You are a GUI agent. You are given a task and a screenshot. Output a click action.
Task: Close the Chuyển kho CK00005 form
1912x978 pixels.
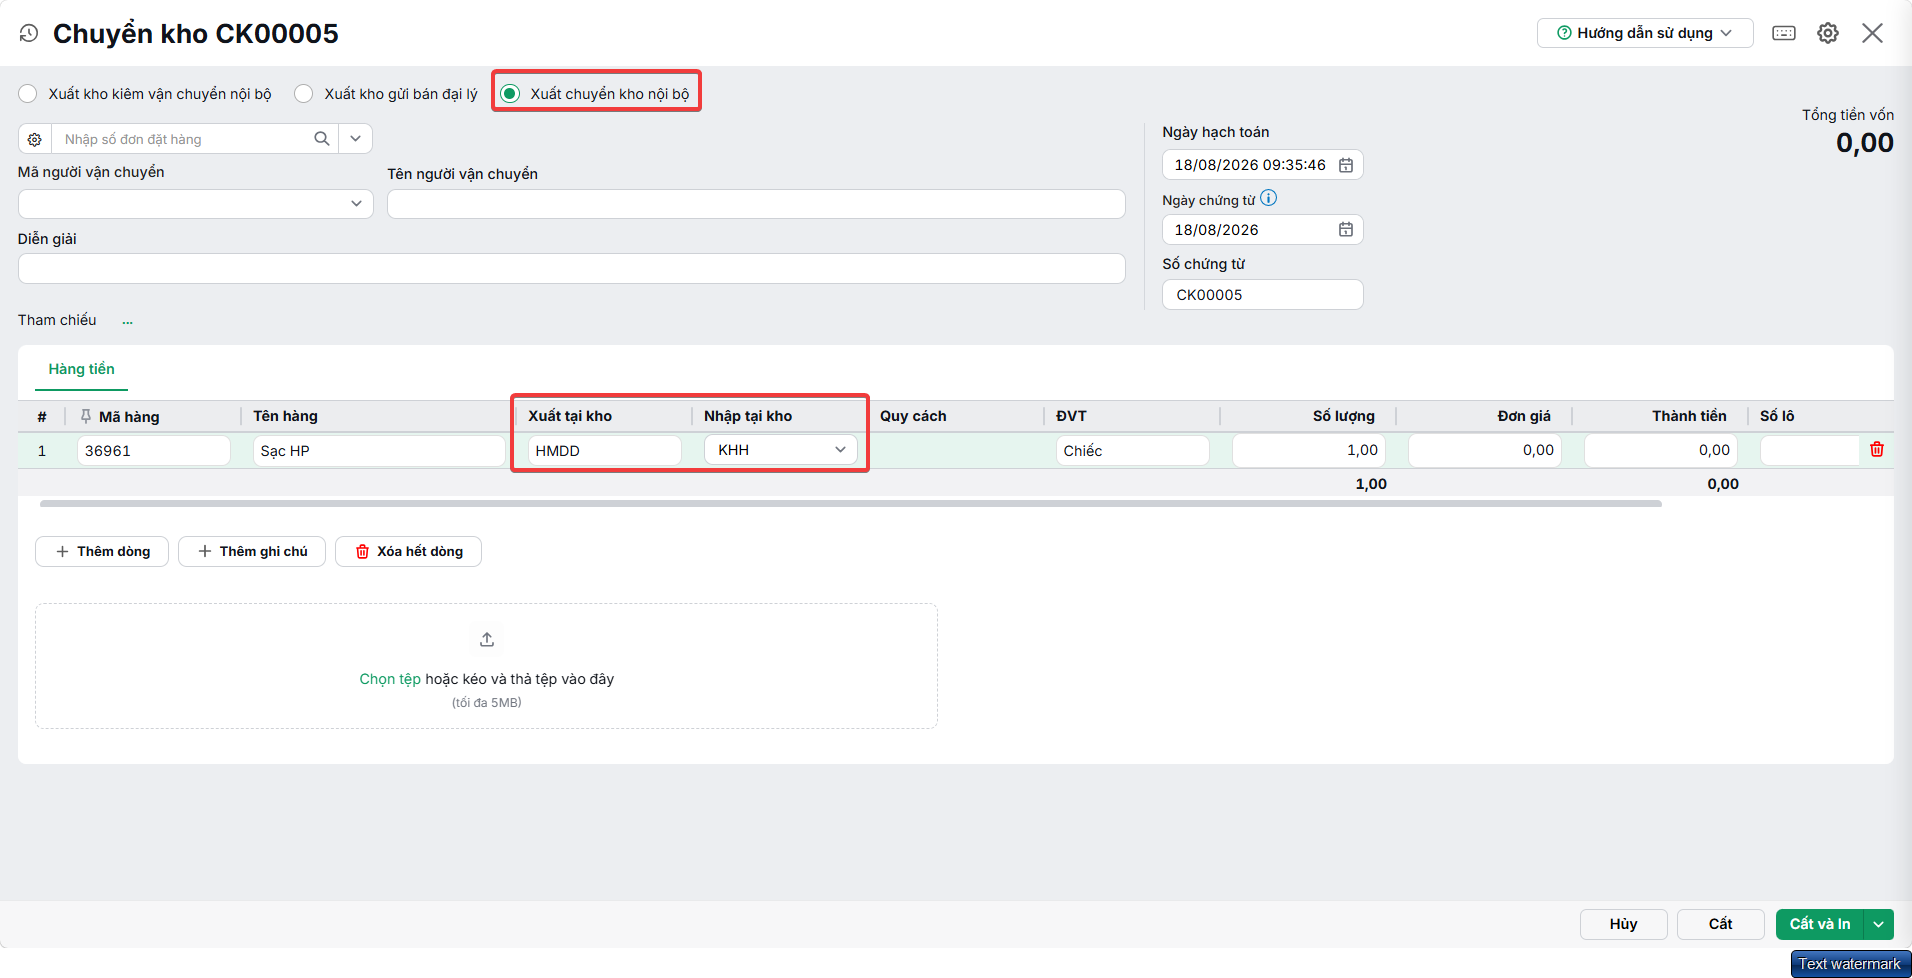(1872, 33)
